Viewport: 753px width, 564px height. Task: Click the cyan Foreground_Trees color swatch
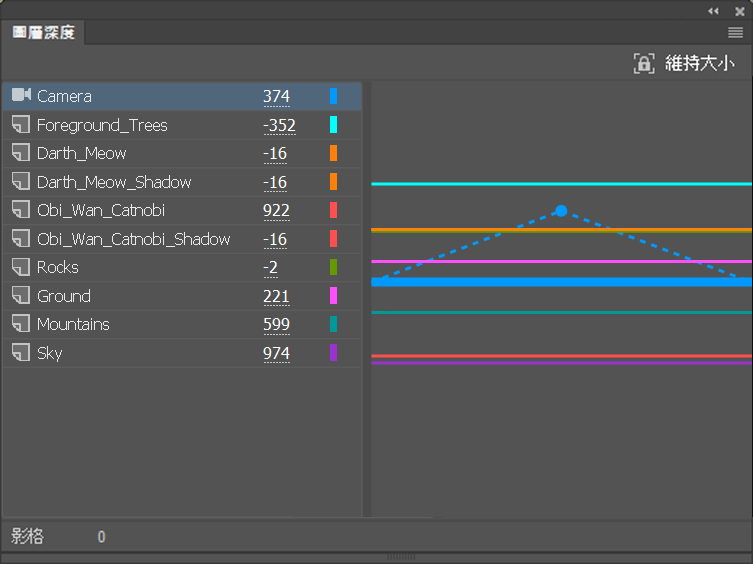tap(333, 125)
